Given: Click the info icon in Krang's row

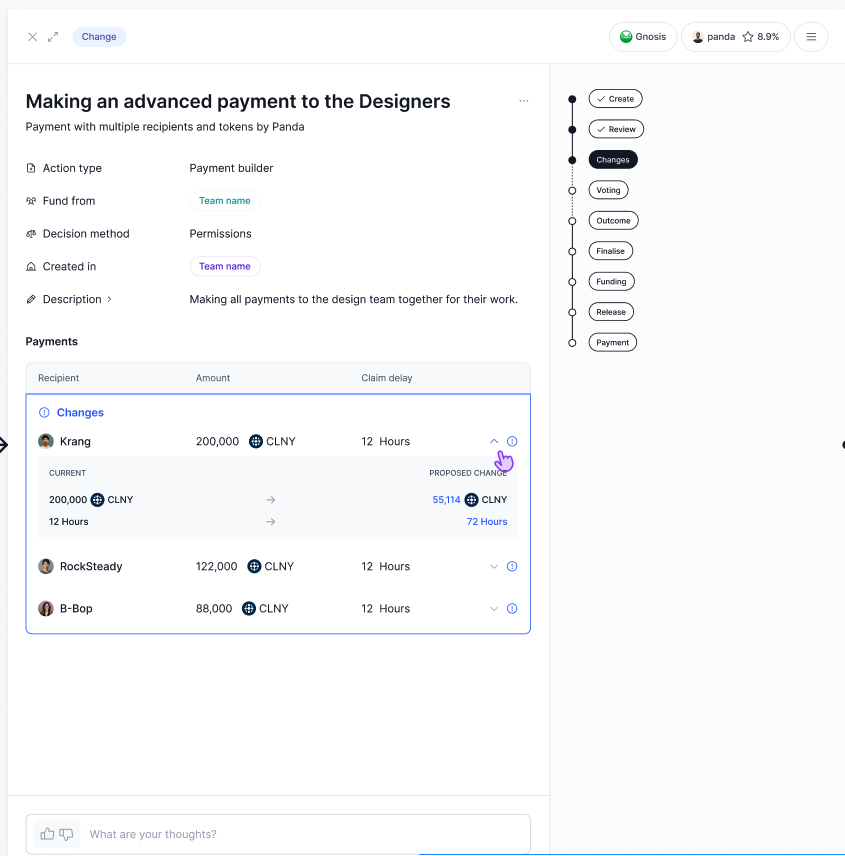Looking at the screenshot, I should tap(512, 441).
